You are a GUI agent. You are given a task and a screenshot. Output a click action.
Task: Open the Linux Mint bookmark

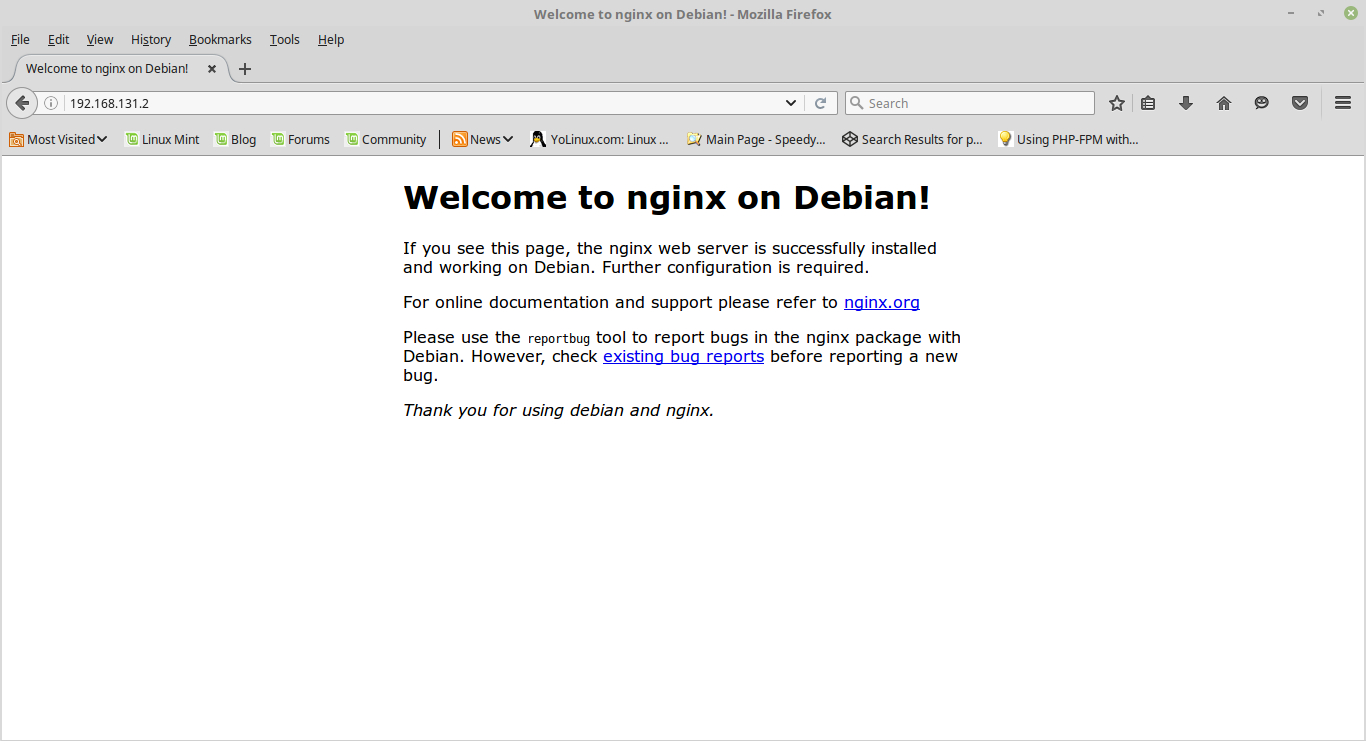coord(162,139)
